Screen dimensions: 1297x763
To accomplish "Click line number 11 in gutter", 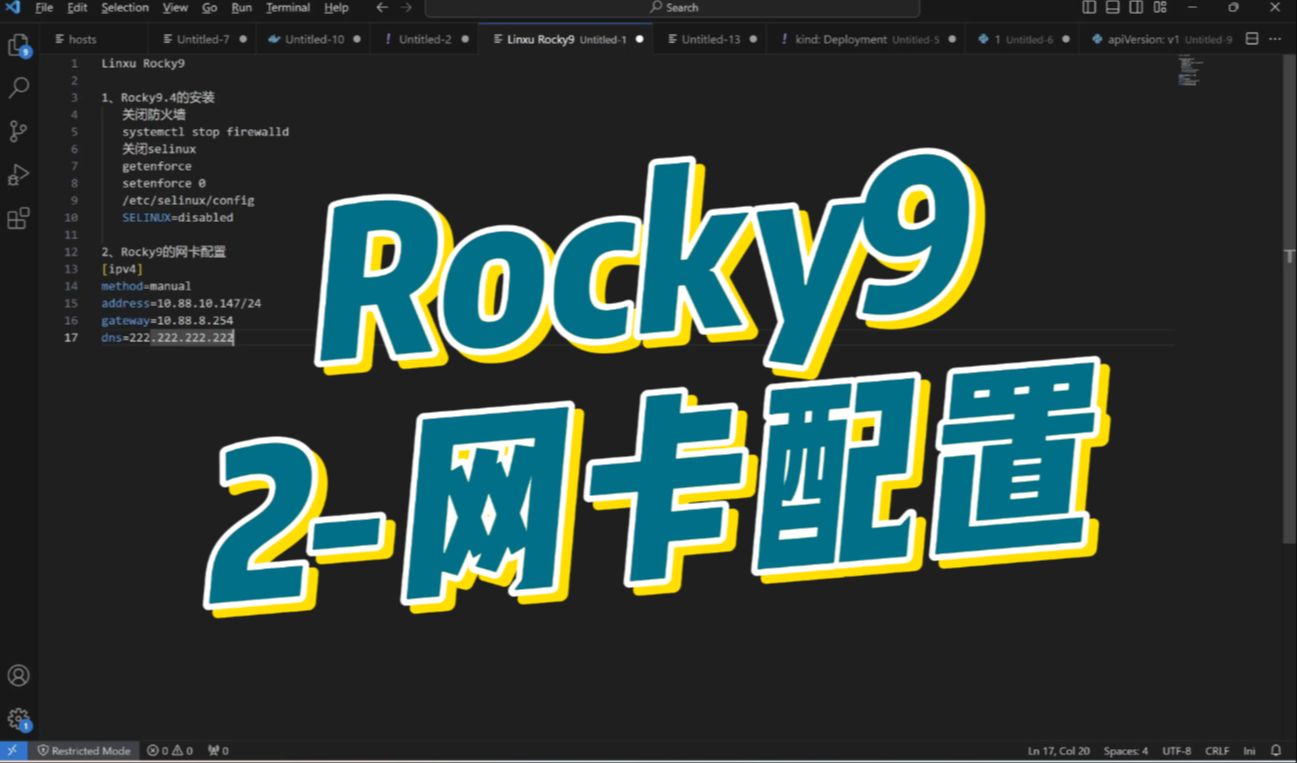I will (71, 235).
